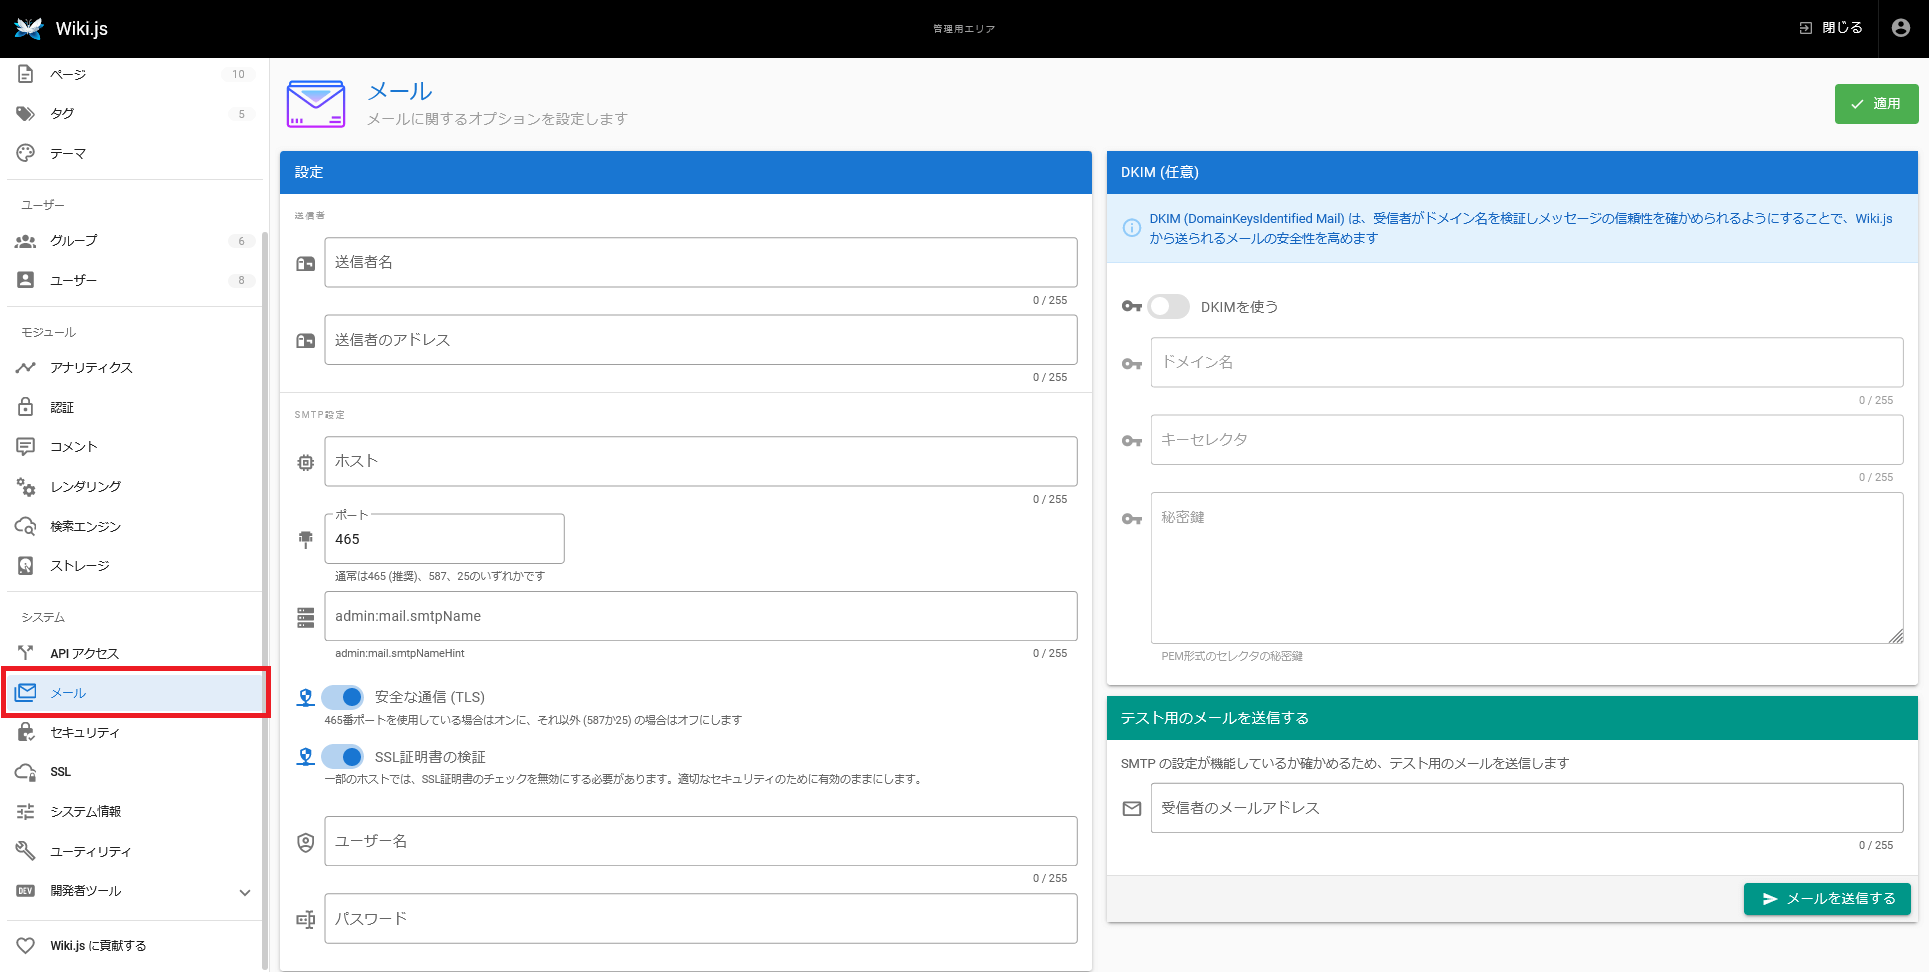The height and width of the screenshot is (972, 1929).
Task: Click the API アクセス fork icon
Action: pos(26,653)
